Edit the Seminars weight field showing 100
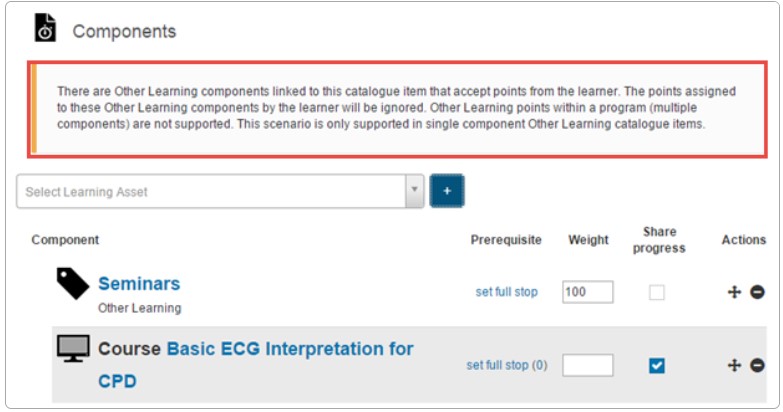 (588, 292)
